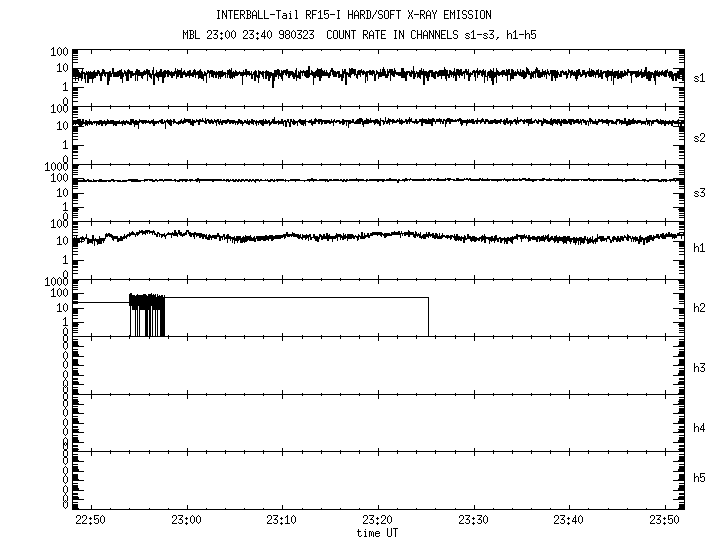Click the 23:00 time axis label
Viewport: 720px width, 550px height.
(x=186, y=520)
